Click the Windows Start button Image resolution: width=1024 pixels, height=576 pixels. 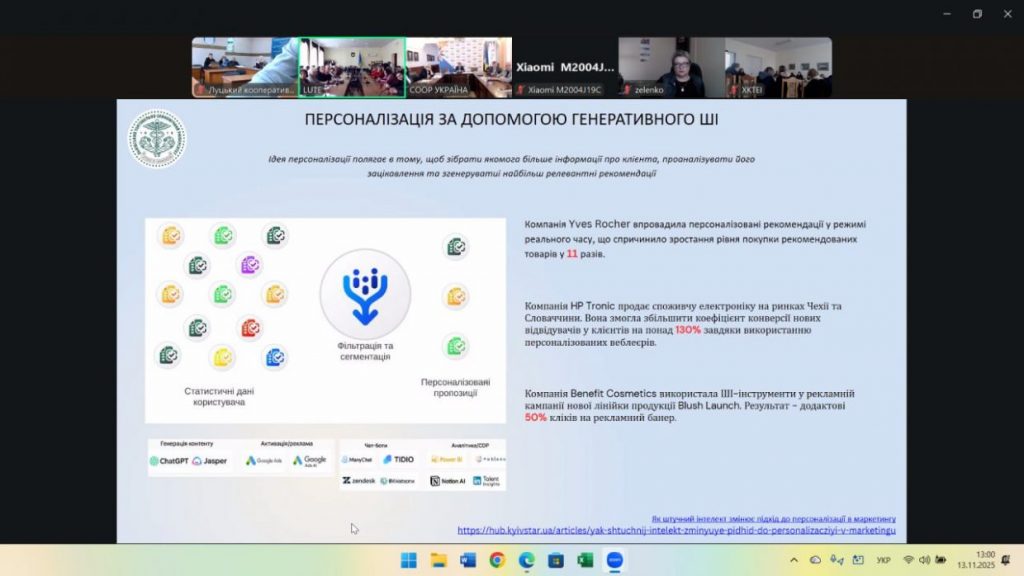pos(409,560)
